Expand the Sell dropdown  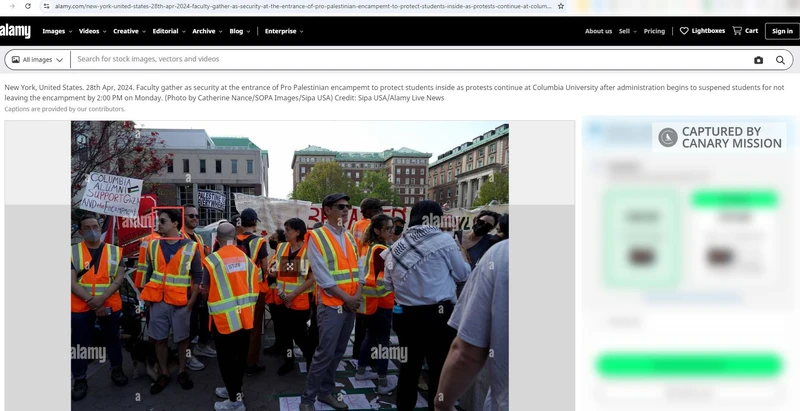[x=626, y=31]
